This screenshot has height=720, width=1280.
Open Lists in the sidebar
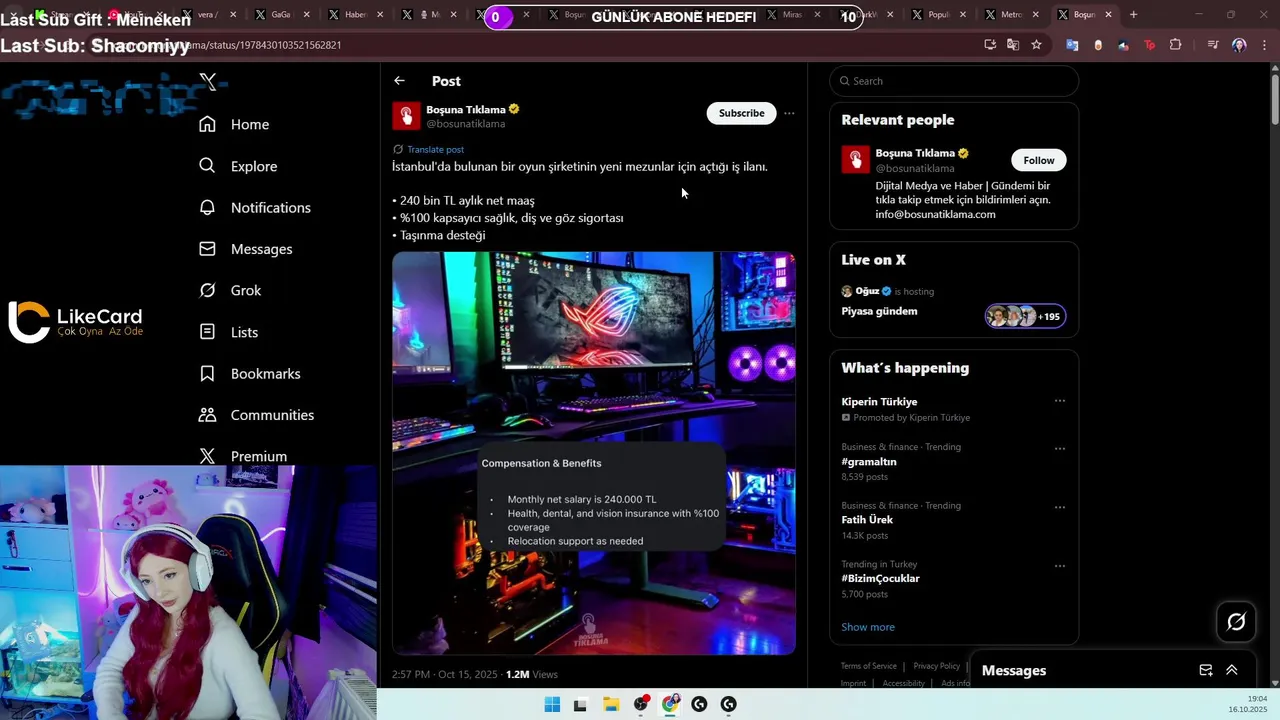(228, 332)
